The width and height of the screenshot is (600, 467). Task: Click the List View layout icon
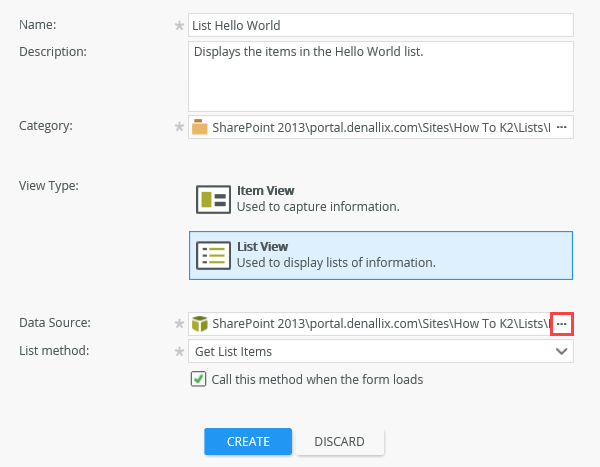tap(213, 255)
